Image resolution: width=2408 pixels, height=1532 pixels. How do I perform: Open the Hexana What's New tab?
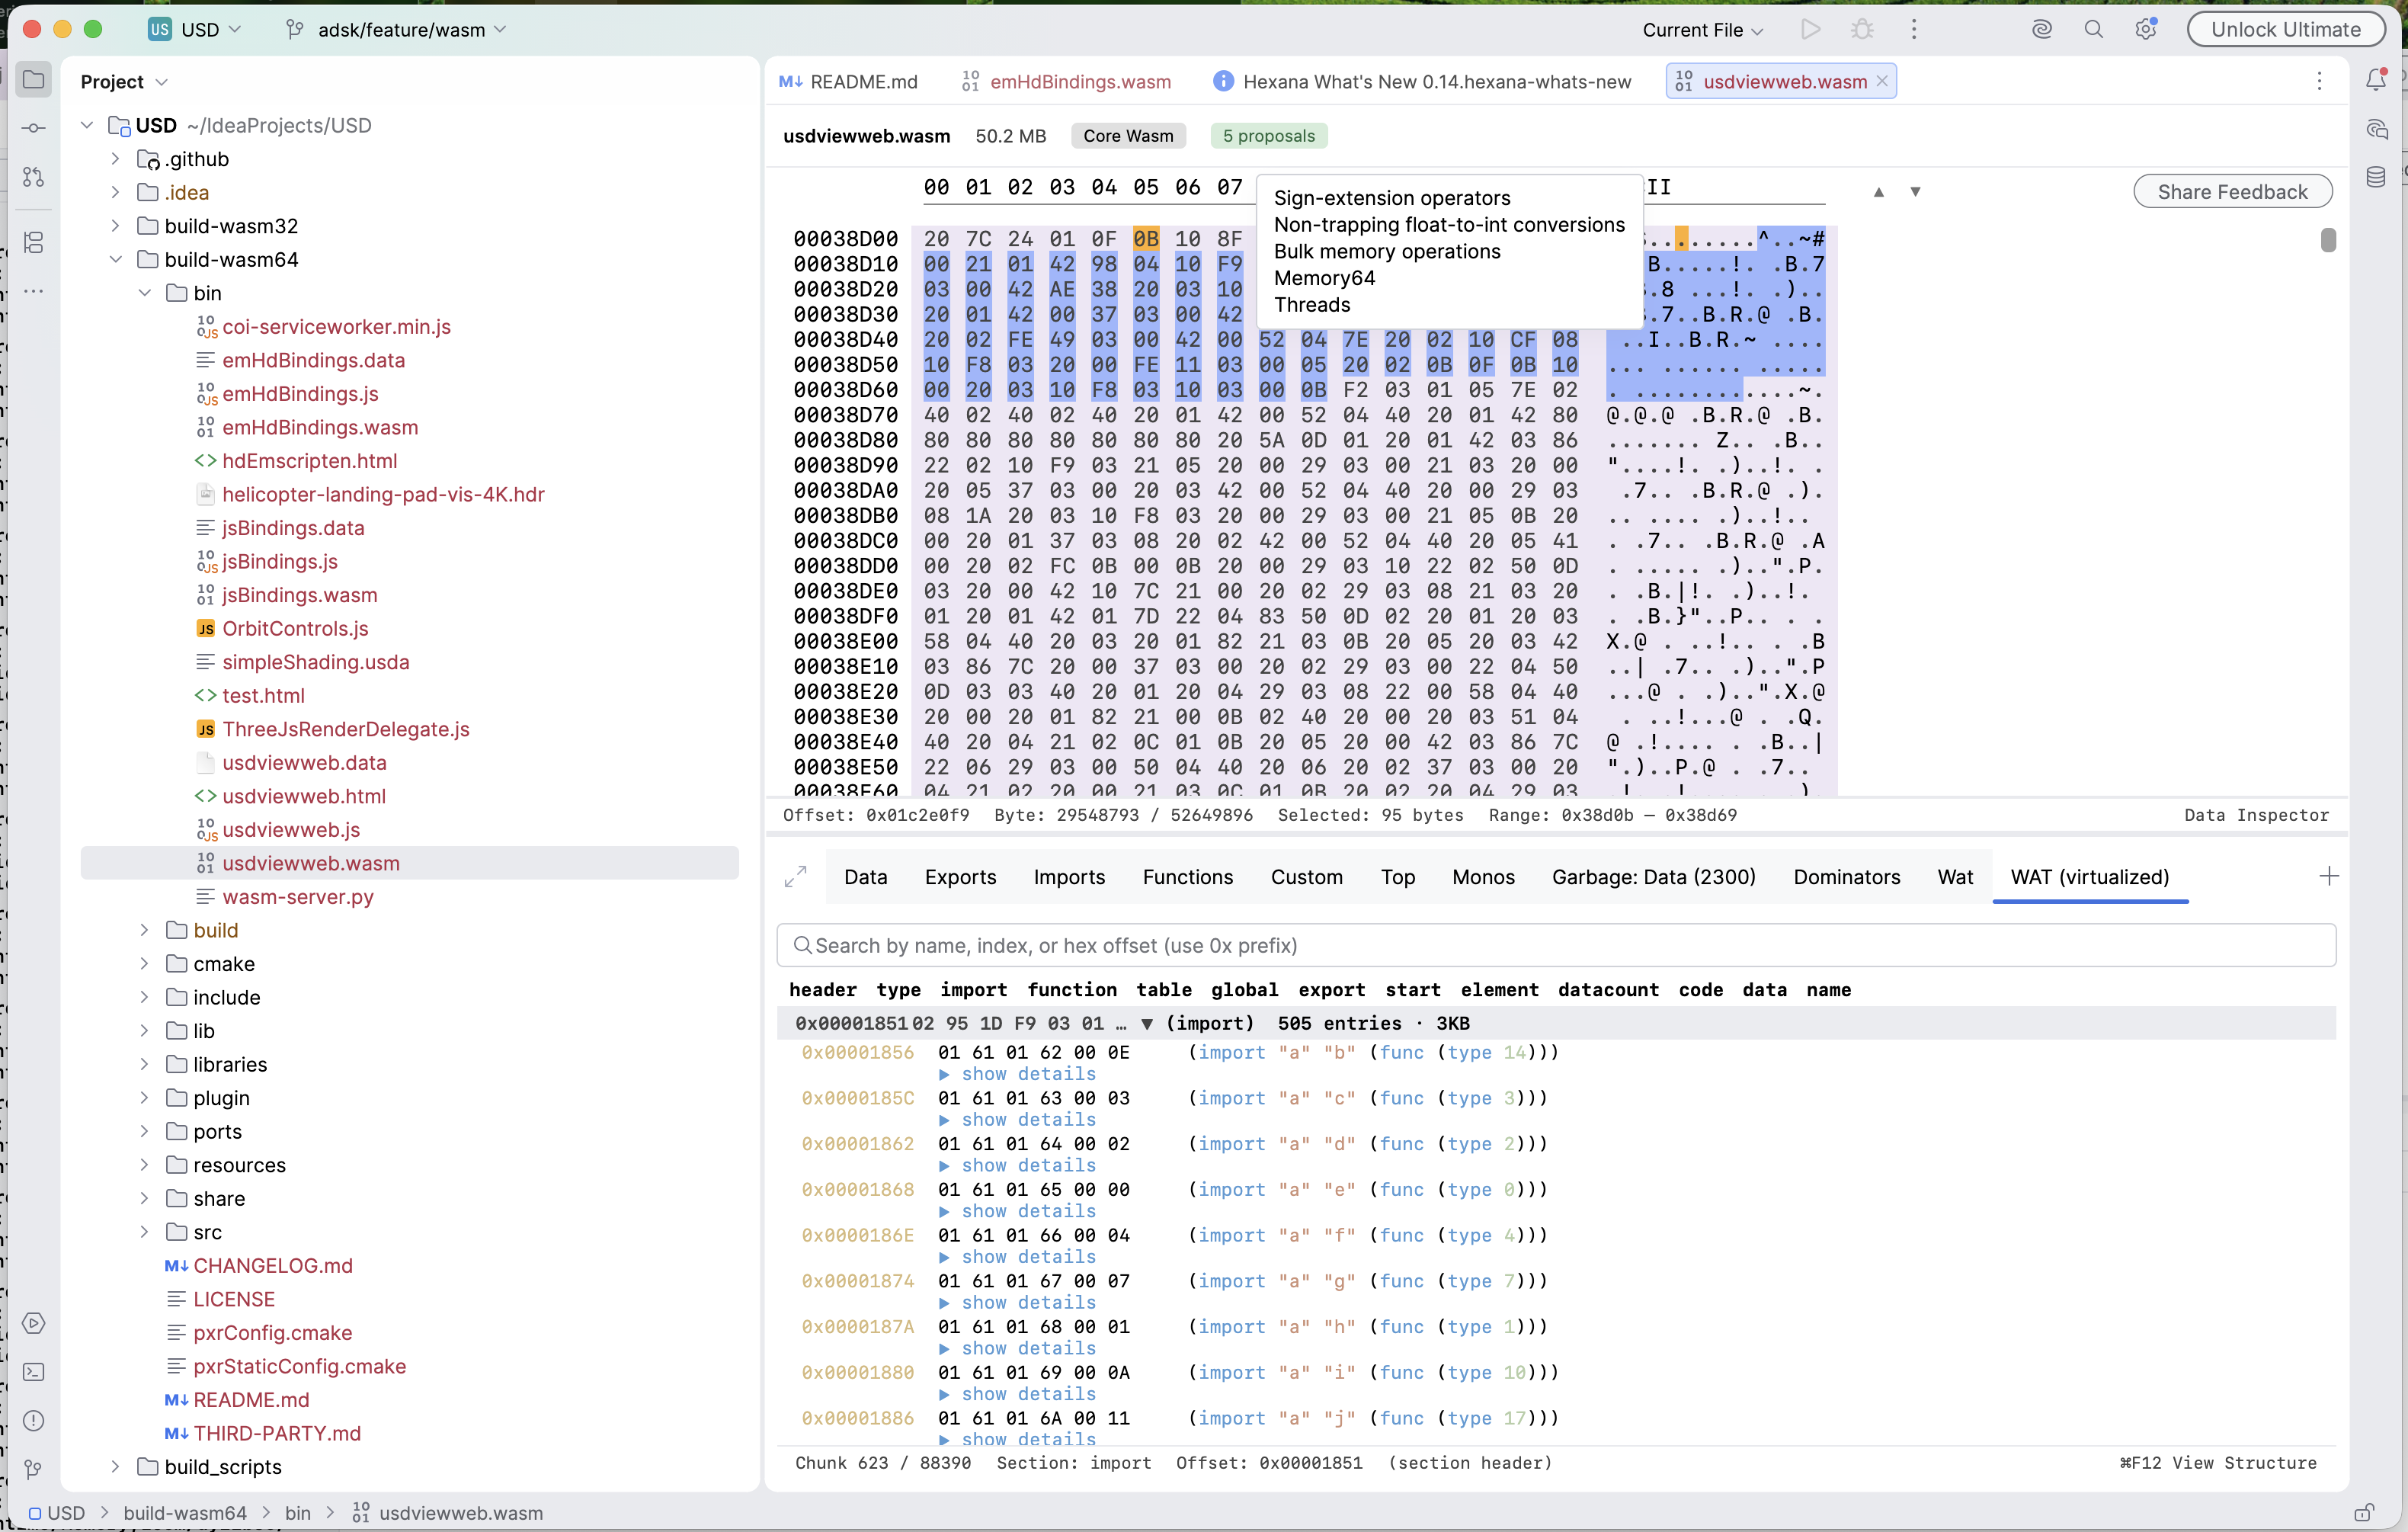pos(1421,81)
